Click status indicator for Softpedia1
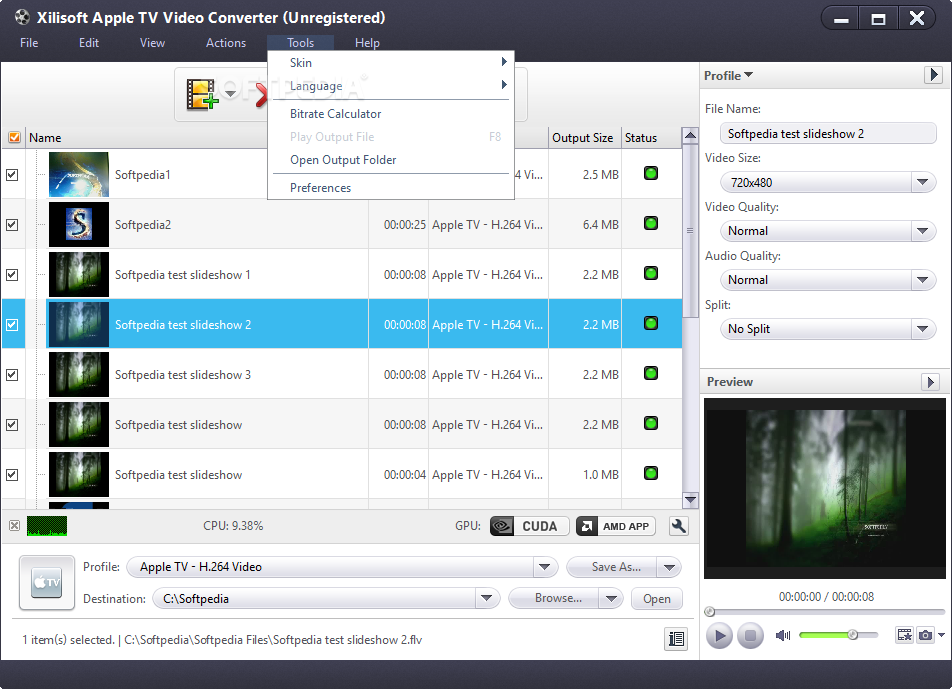The width and height of the screenshot is (952, 689). (x=651, y=174)
